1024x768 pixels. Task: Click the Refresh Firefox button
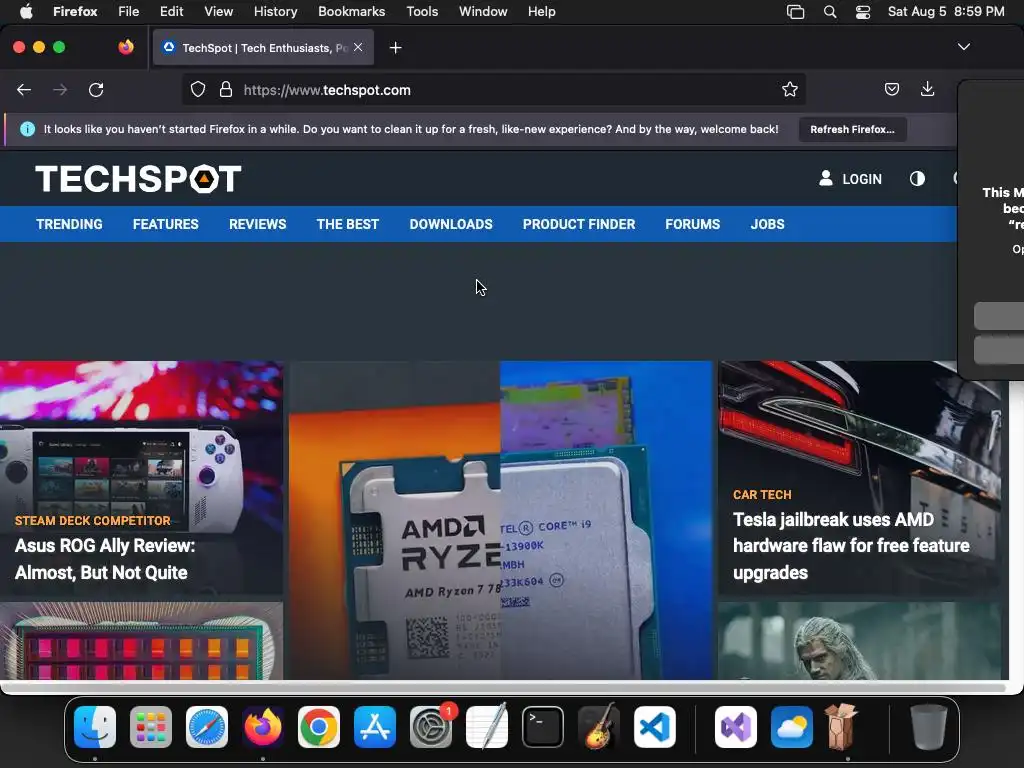(x=852, y=129)
